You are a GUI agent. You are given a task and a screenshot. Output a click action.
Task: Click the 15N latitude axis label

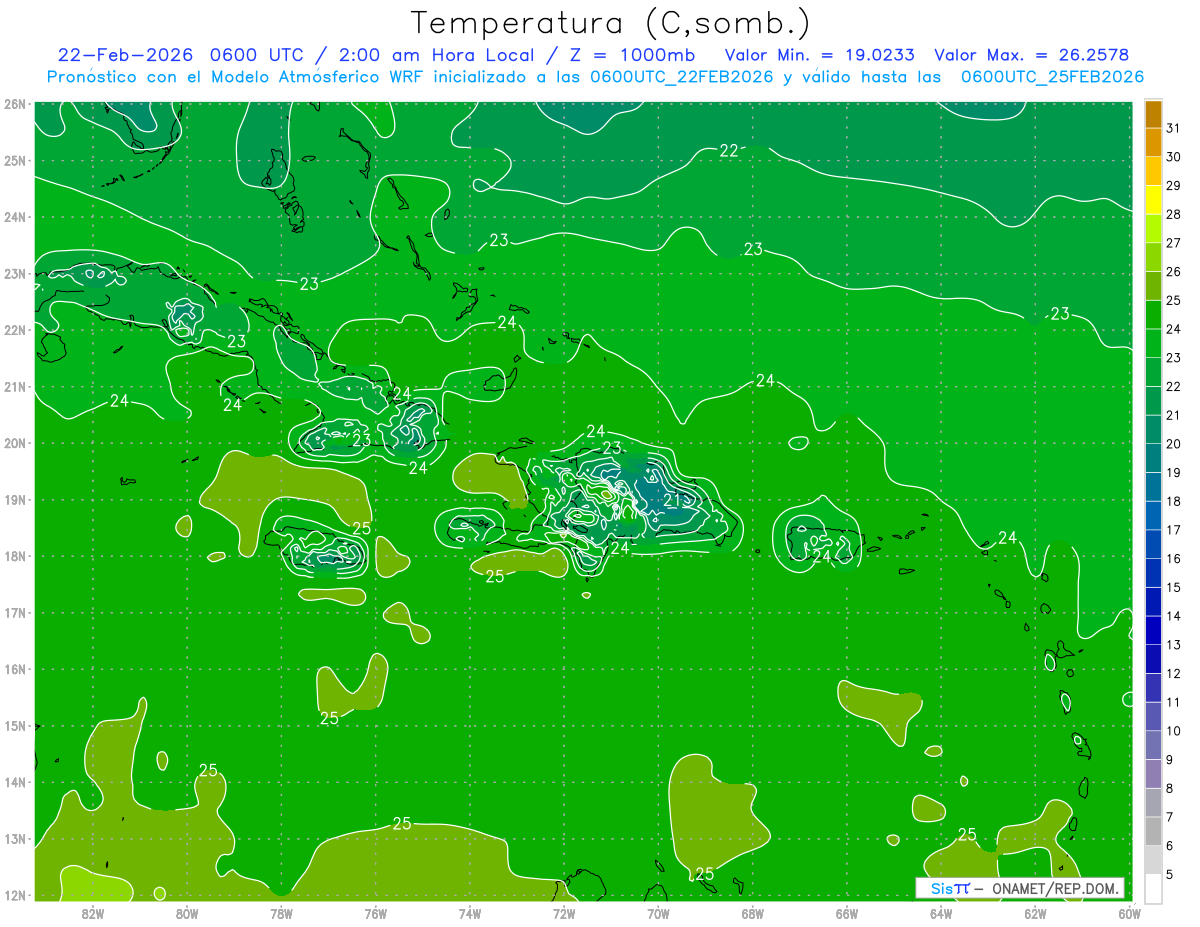coord(14,726)
